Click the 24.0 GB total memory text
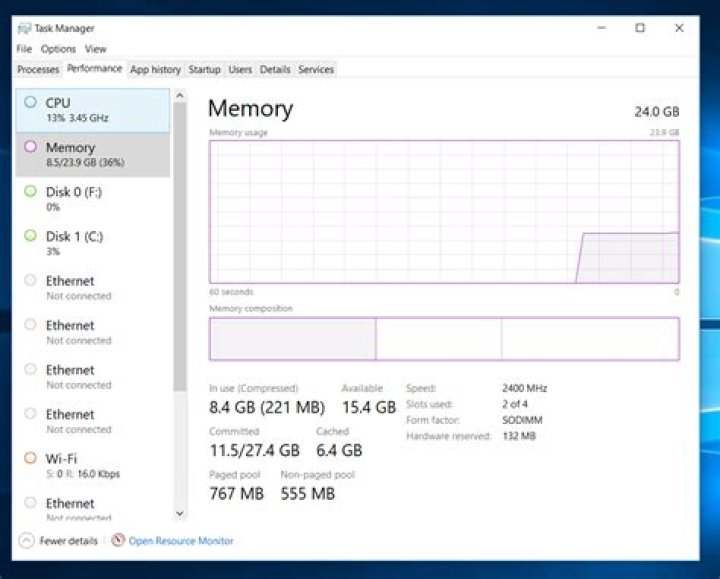The width and height of the screenshot is (720, 579). 657,112
